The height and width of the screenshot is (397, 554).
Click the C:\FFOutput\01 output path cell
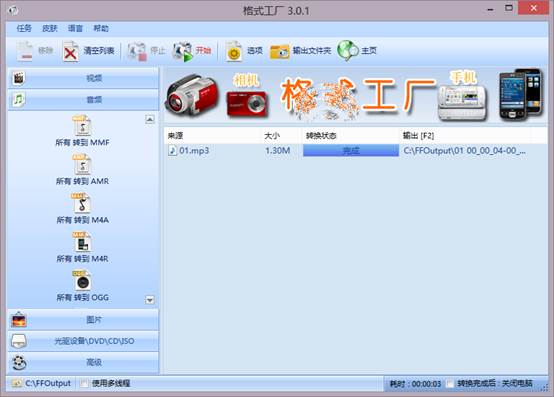(x=465, y=151)
